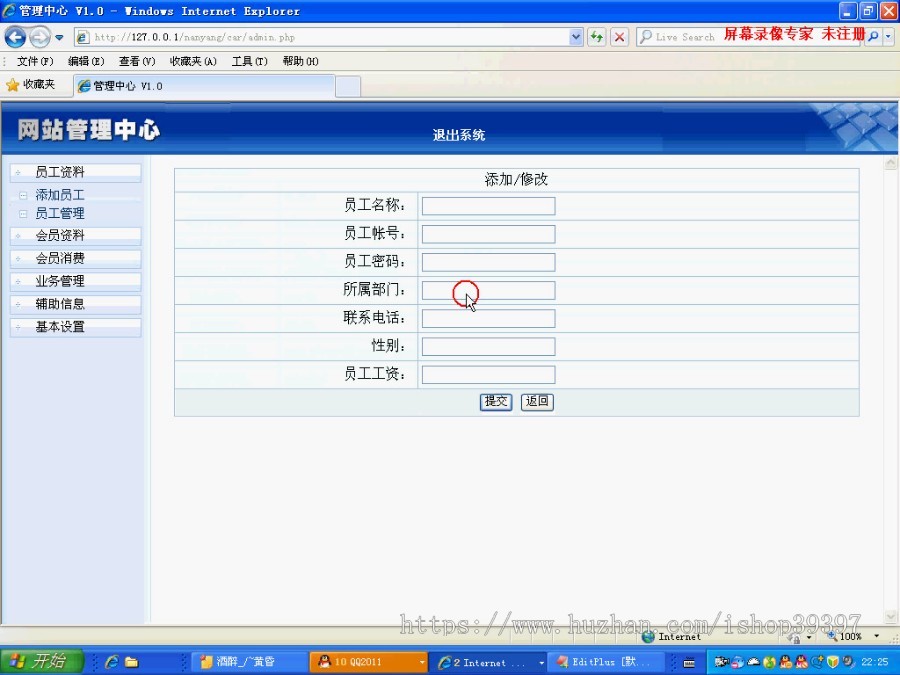Viewport: 900px width, 675px height.
Task: Open the 2 Internet Explorer taskbar group
Action: (488, 662)
